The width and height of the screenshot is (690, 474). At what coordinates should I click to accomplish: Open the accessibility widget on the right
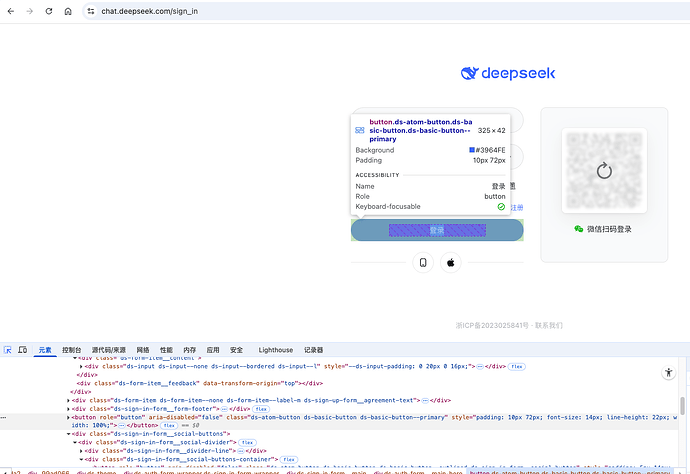tap(669, 372)
